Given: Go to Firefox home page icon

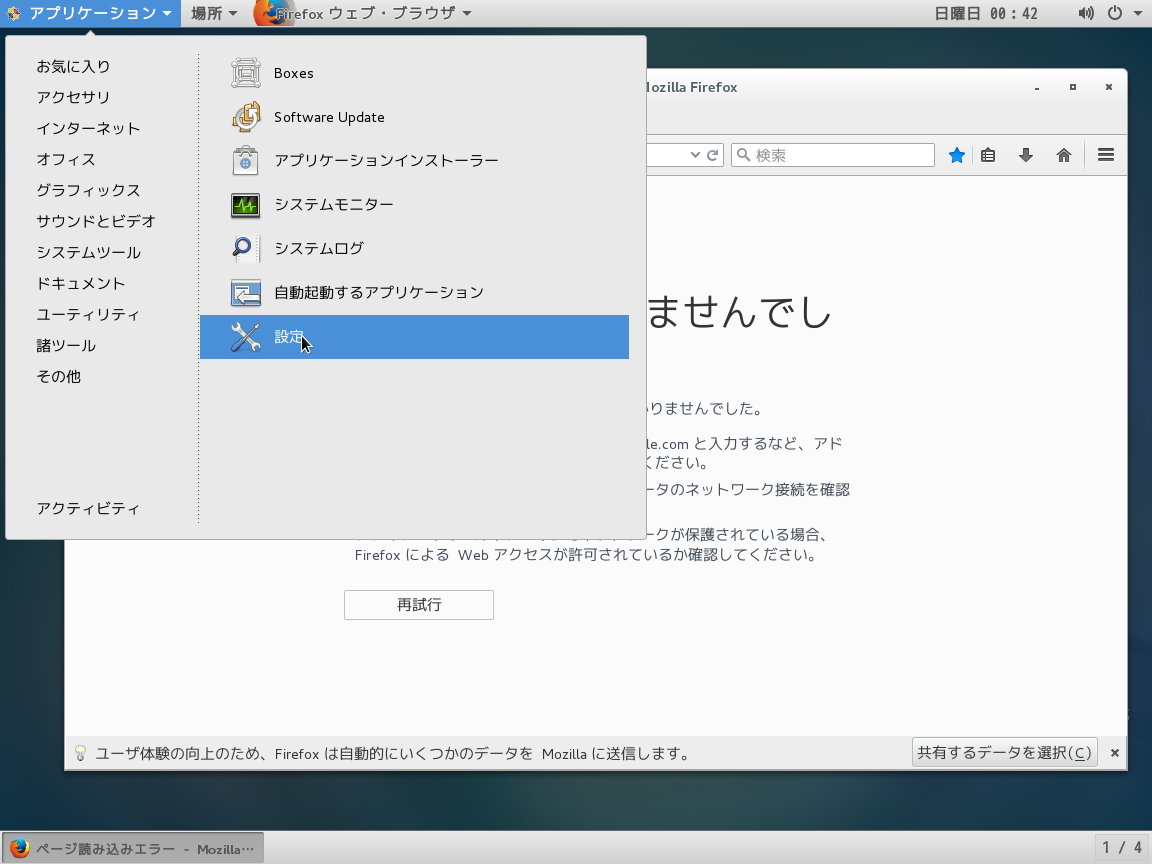Looking at the screenshot, I should (1064, 155).
